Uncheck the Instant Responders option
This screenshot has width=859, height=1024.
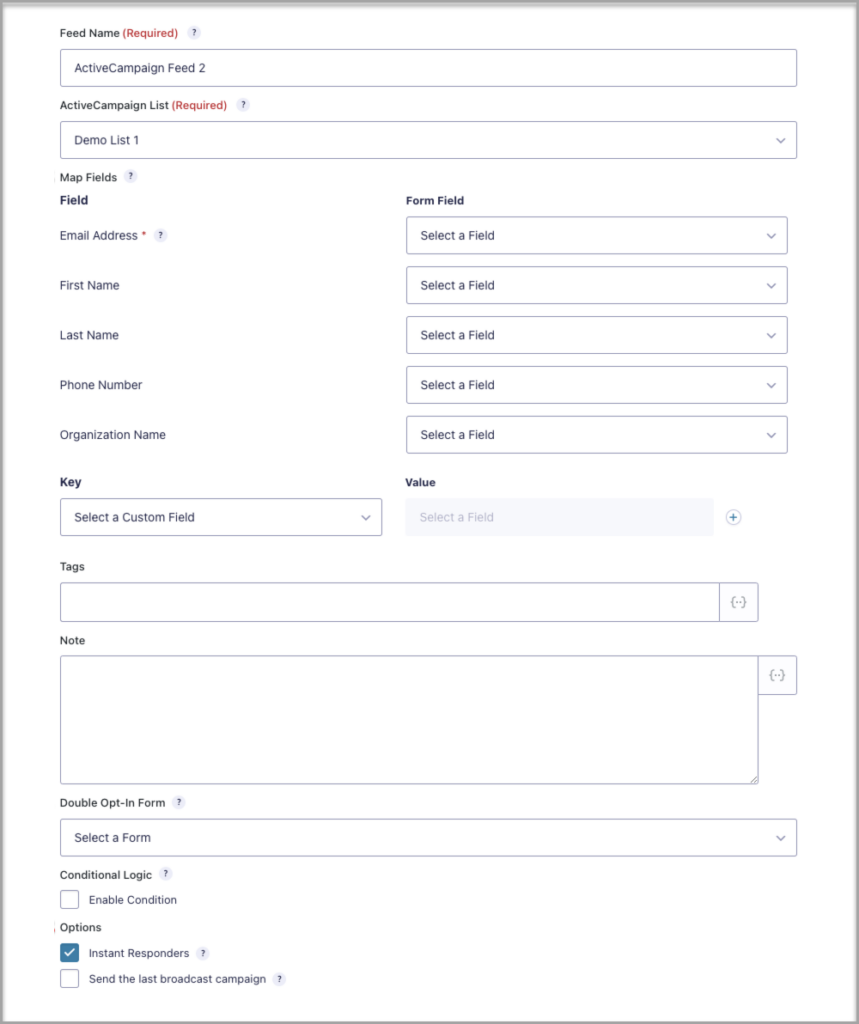[x=69, y=953]
